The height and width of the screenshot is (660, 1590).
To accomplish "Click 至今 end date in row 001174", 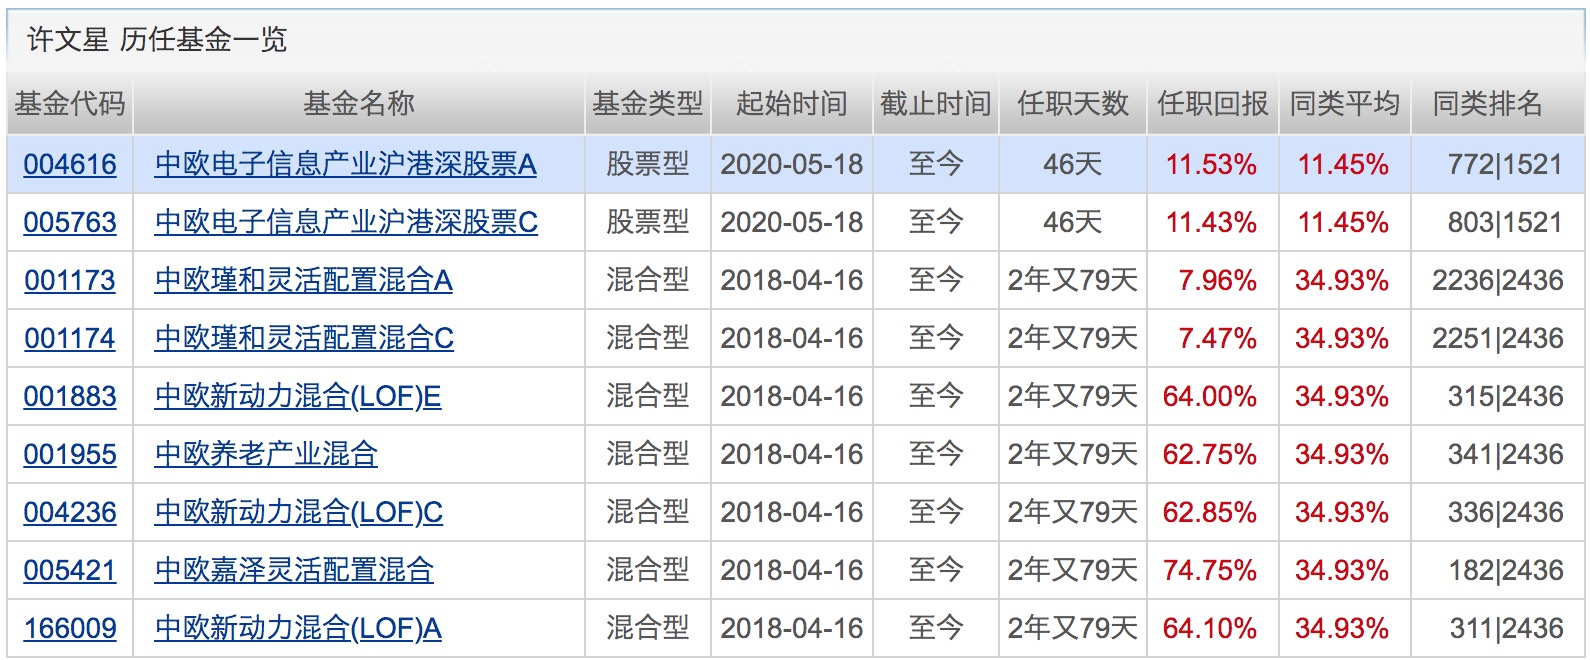I will pos(936,338).
